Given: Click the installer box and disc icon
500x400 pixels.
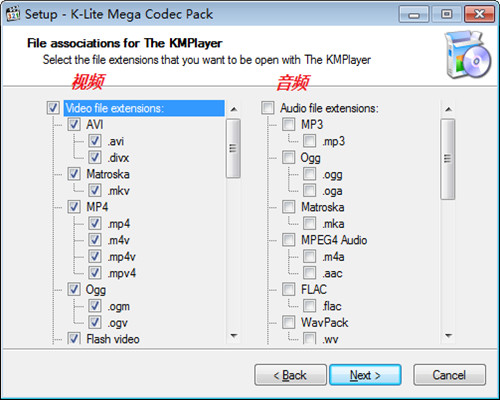Looking at the screenshot, I should pyautogui.click(x=467, y=55).
